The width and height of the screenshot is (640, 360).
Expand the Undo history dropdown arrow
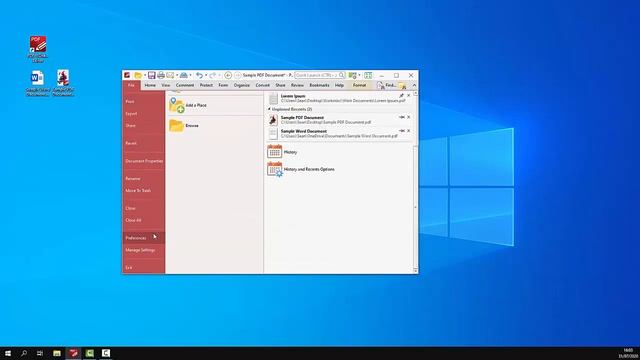coord(206,76)
